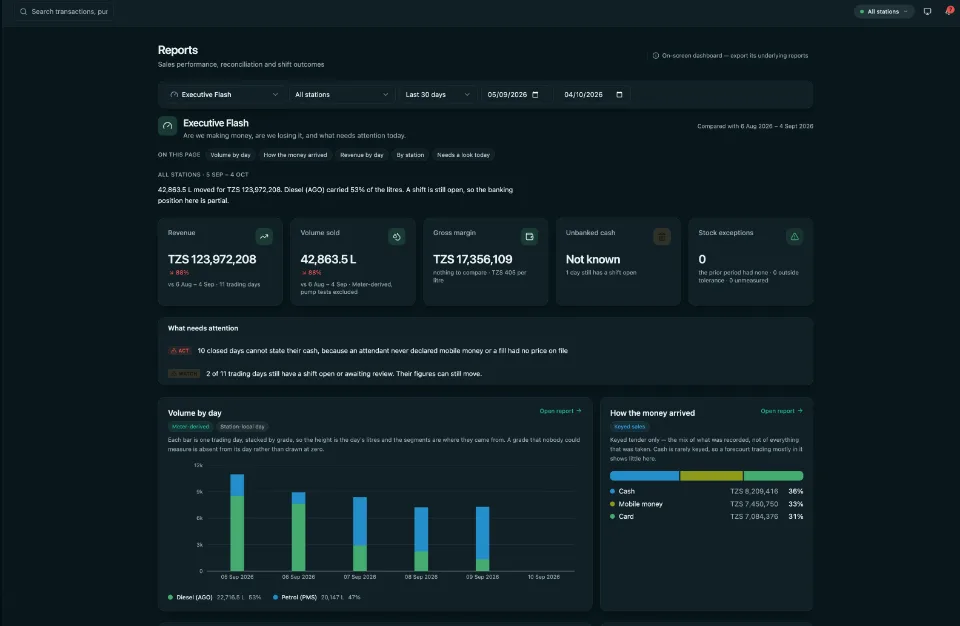Open the calendar picker for 04/10/2026
Image resolution: width=960 pixels, height=626 pixels.
pyautogui.click(x=619, y=95)
